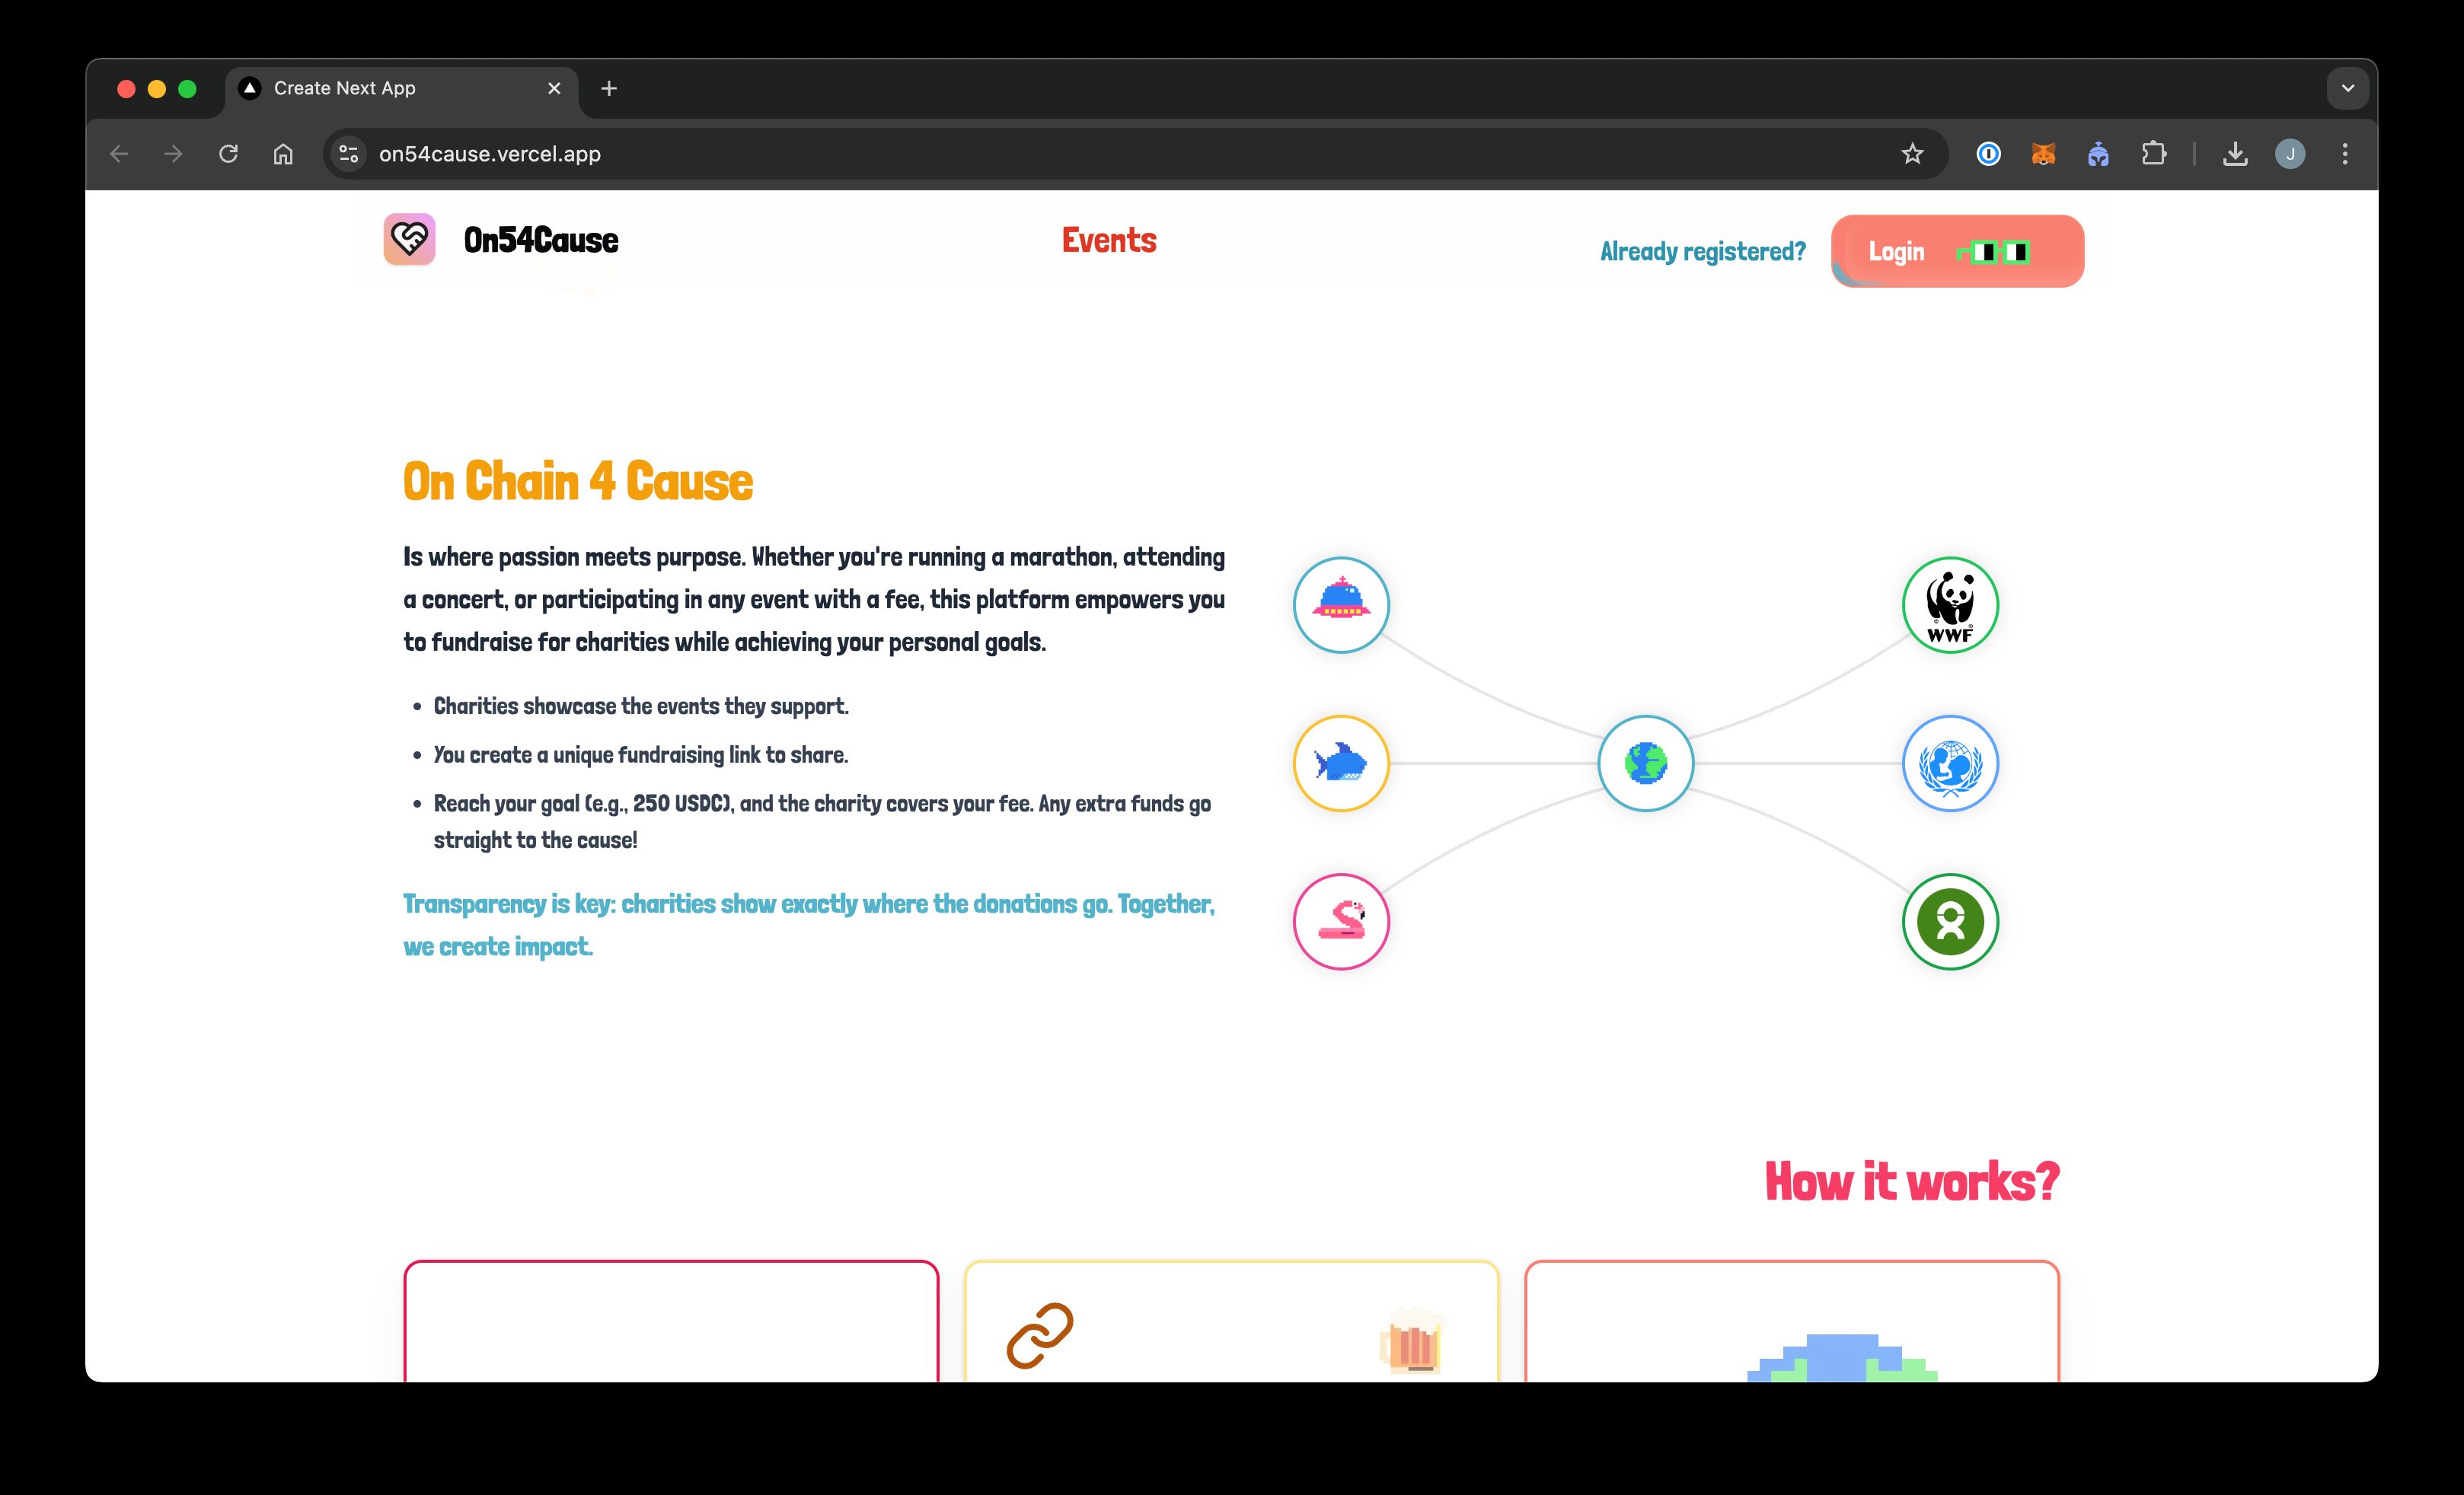Select the blue submarine fundraiser icon

(1341, 605)
